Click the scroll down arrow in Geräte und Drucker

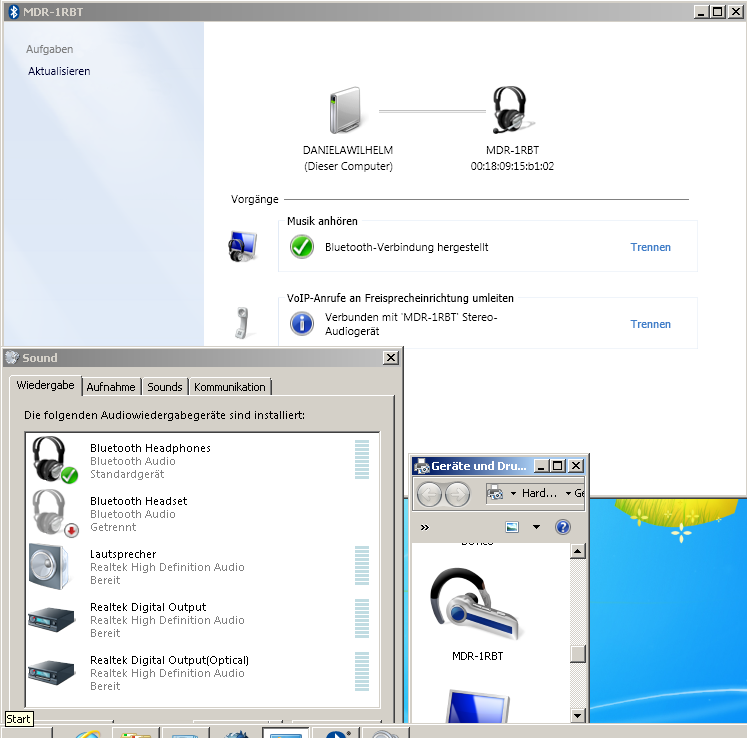pyautogui.click(x=577, y=715)
